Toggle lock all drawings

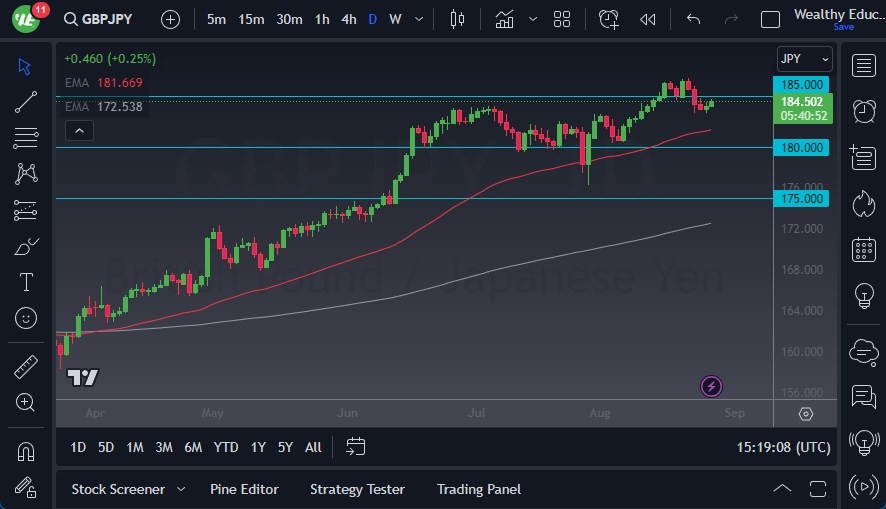[x=26, y=487]
